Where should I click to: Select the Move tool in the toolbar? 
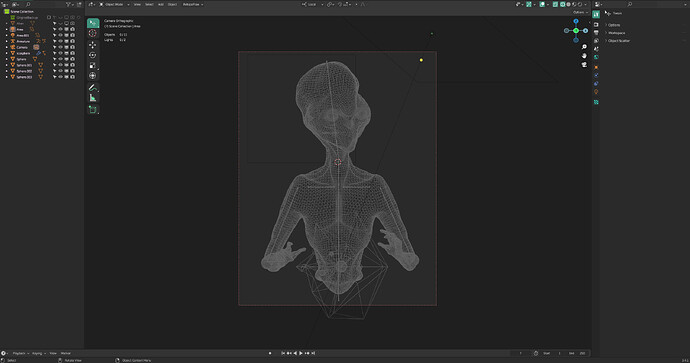coord(92,44)
